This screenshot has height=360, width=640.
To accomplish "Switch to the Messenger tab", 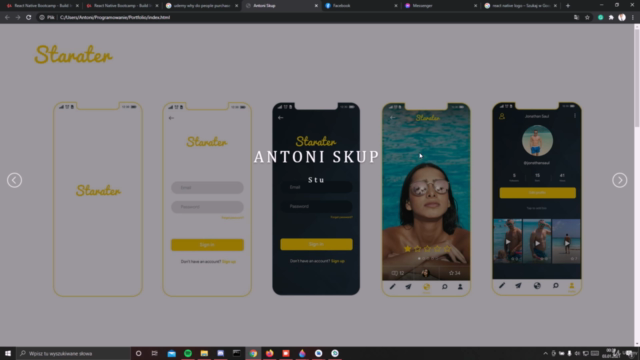I will tap(441, 6).
